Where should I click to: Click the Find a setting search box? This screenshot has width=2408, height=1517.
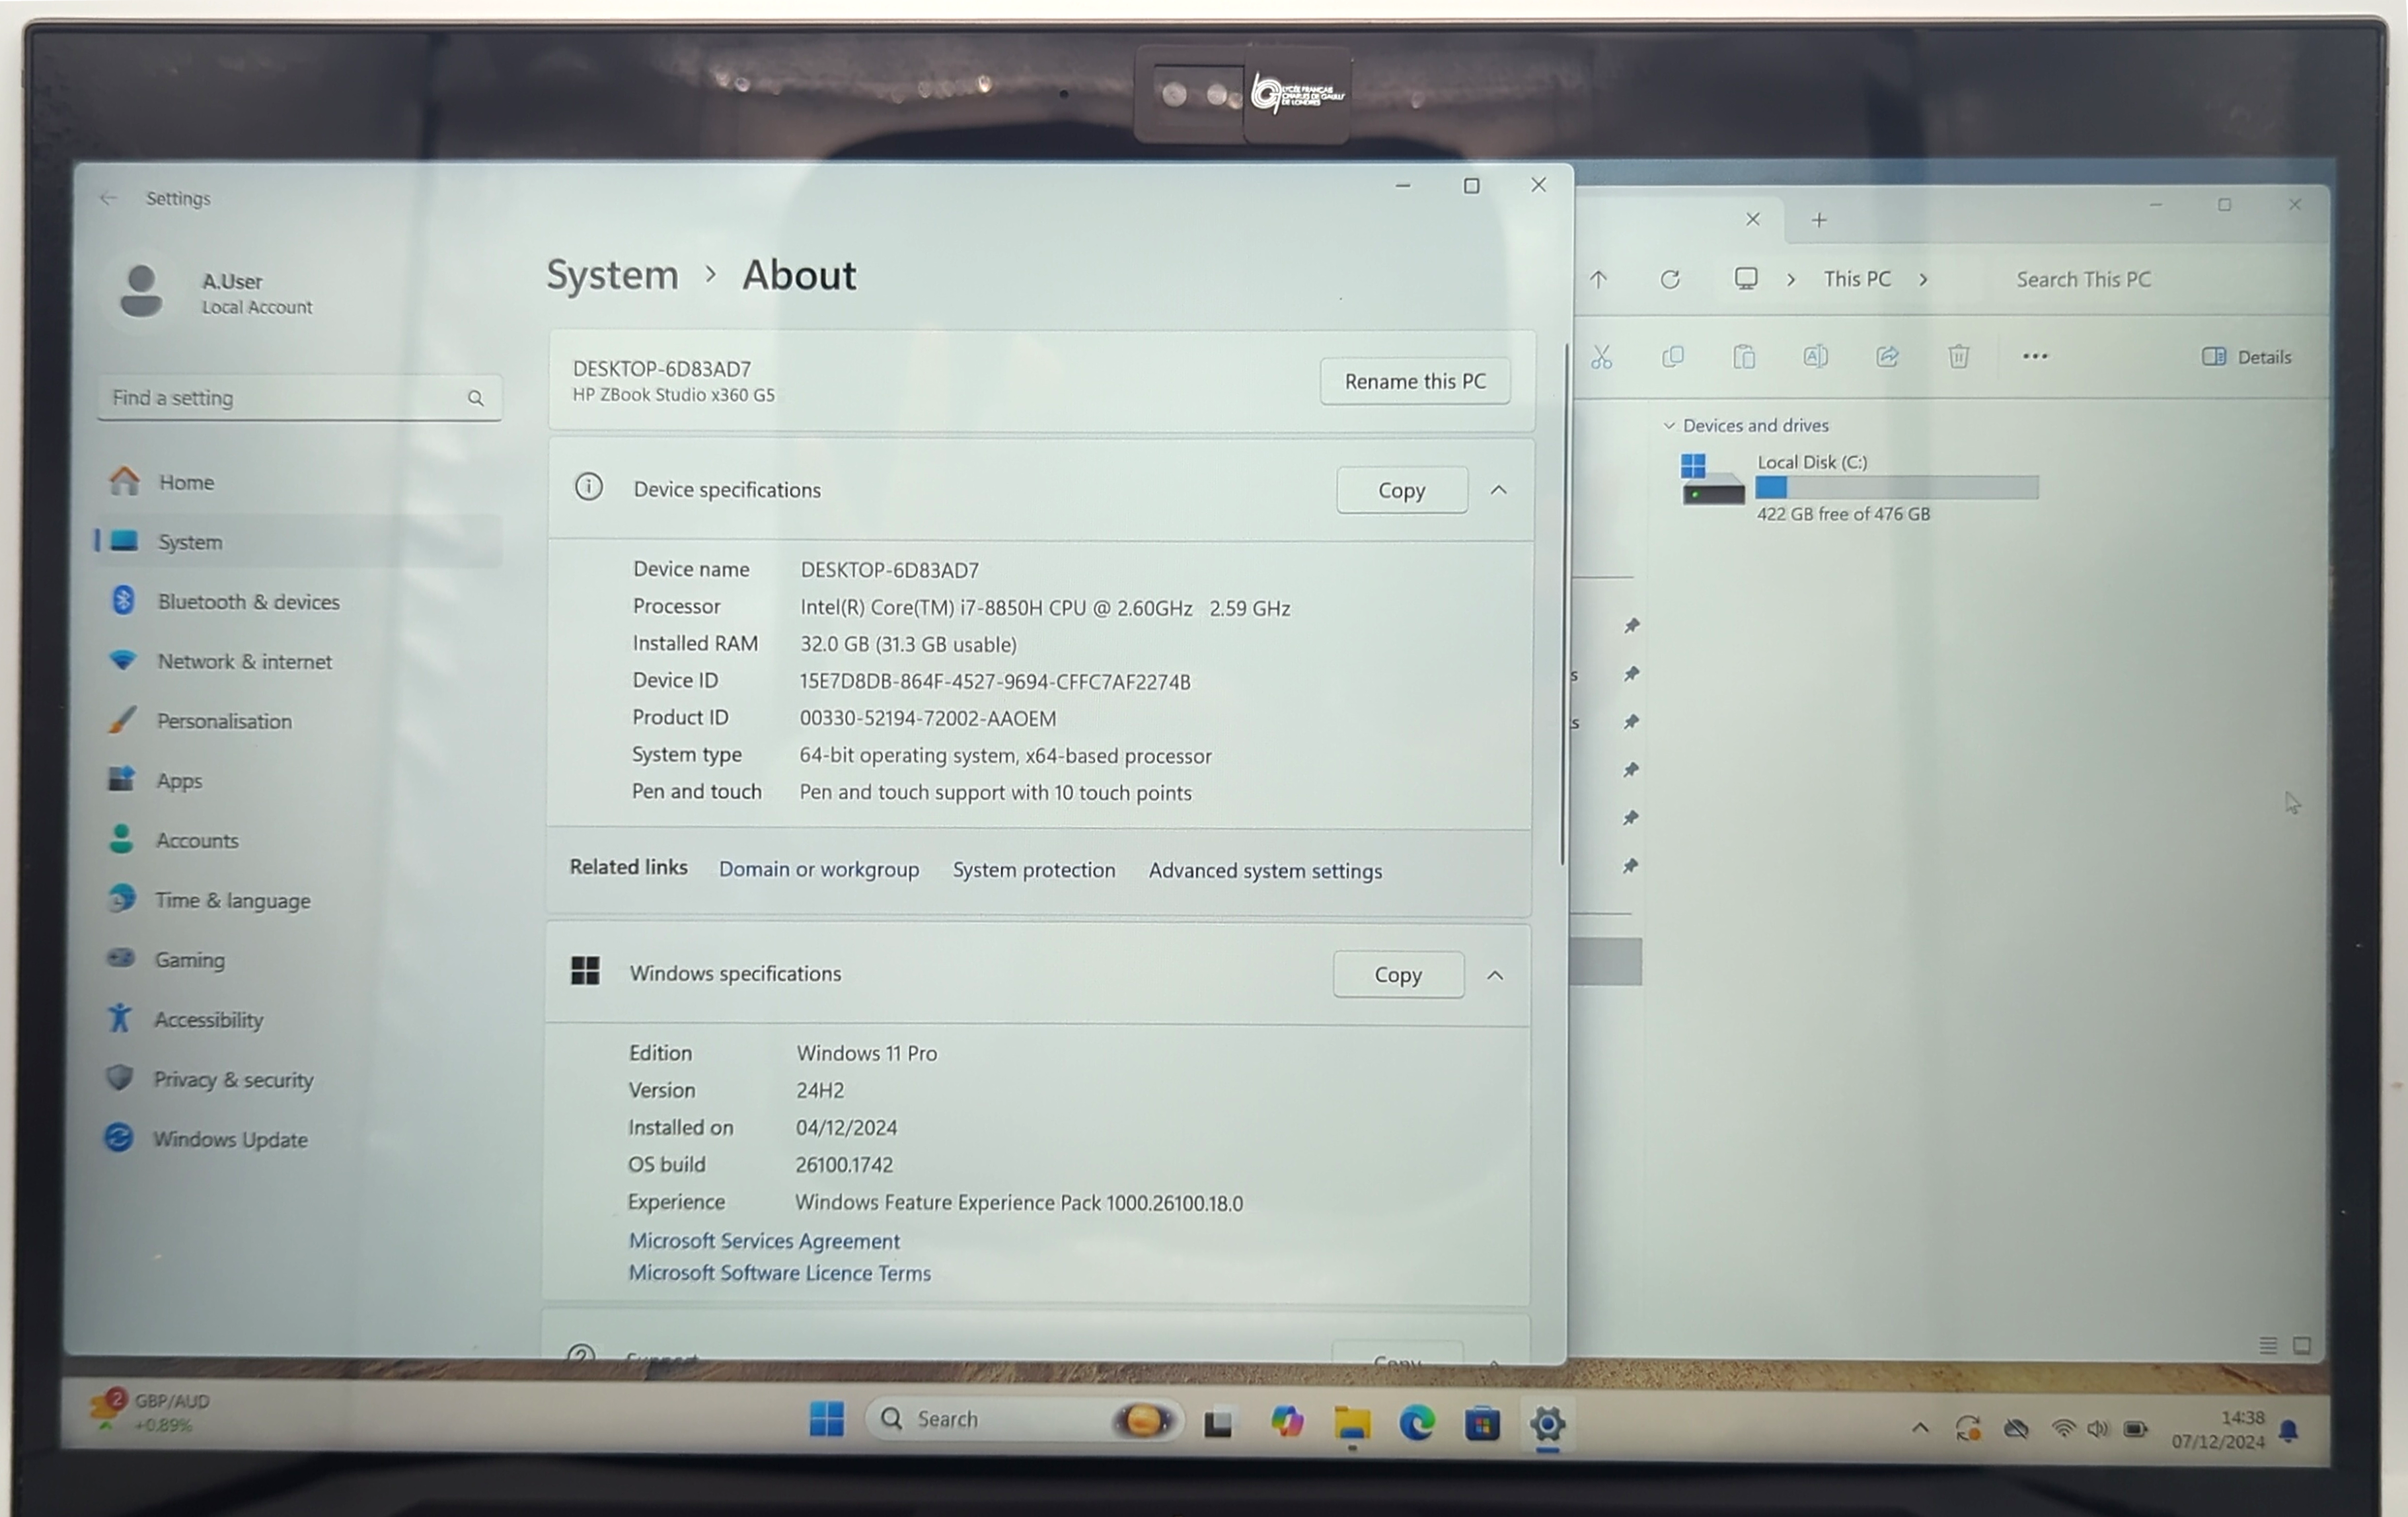click(299, 398)
